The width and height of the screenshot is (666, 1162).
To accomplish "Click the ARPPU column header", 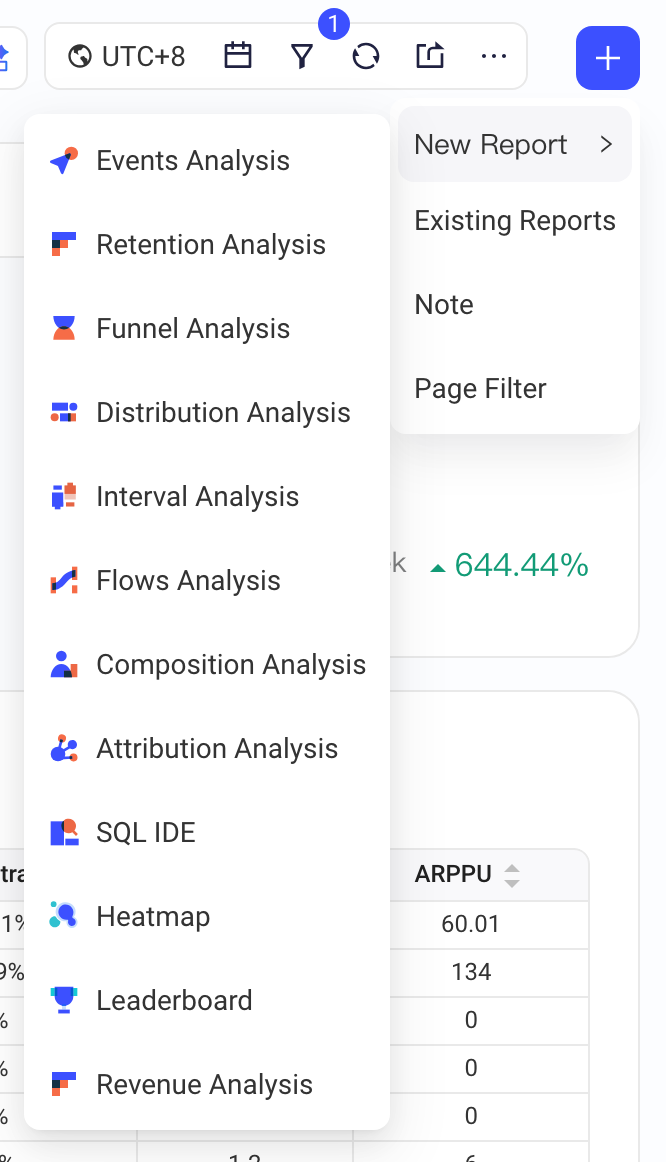I will 453,874.
